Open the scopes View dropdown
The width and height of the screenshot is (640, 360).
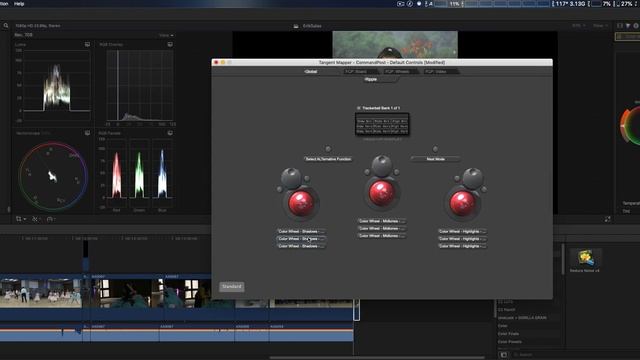(x=166, y=35)
